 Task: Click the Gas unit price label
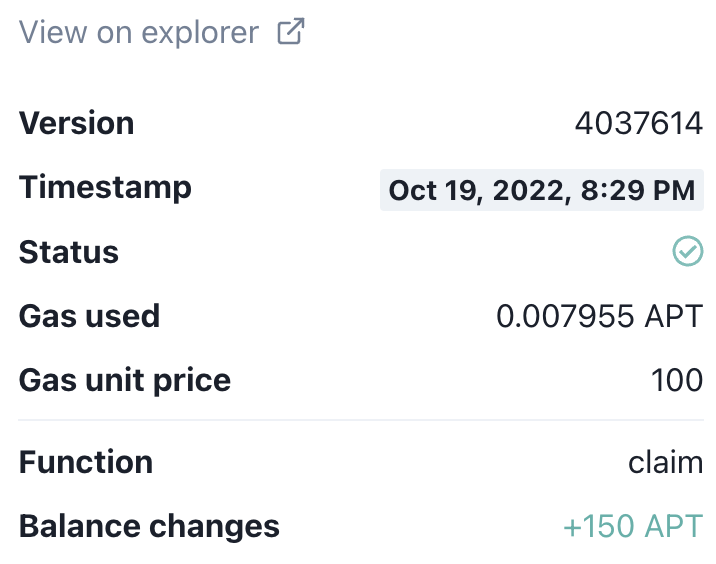(125, 381)
